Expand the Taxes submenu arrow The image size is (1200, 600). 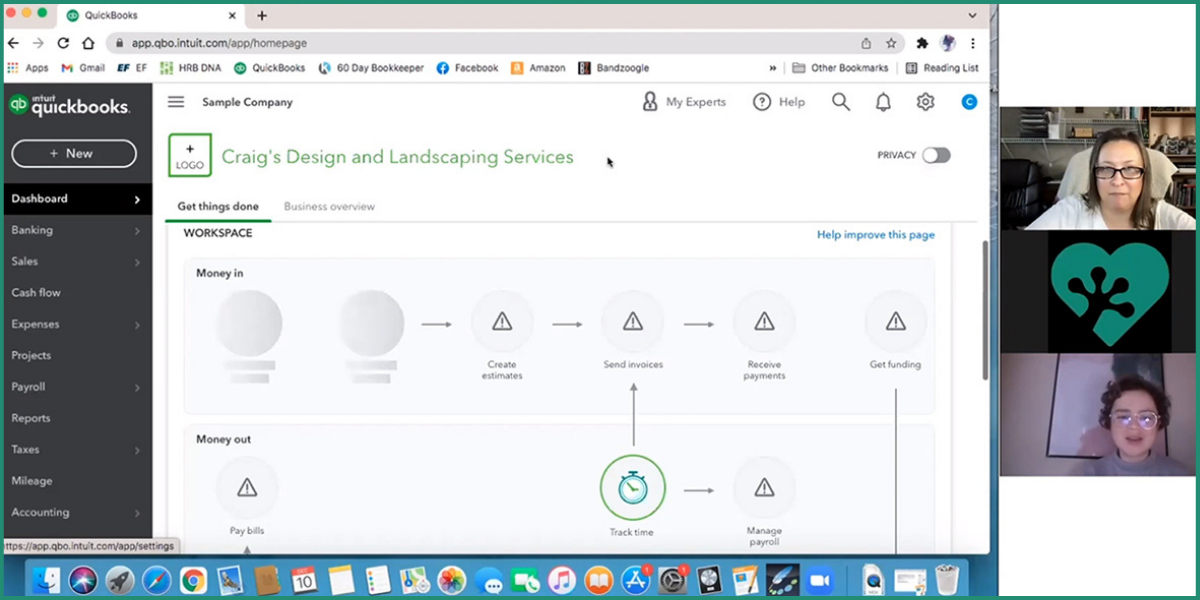pyautogui.click(x=137, y=450)
